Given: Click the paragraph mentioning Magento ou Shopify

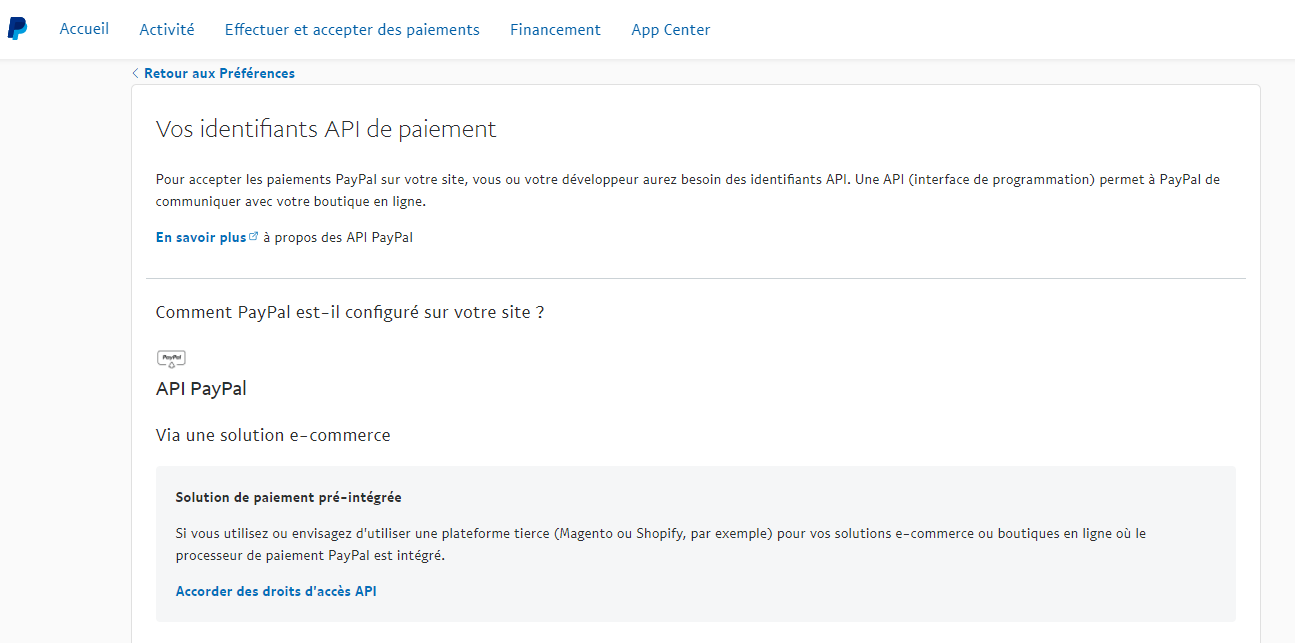Looking at the screenshot, I should click(x=660, y=544).
